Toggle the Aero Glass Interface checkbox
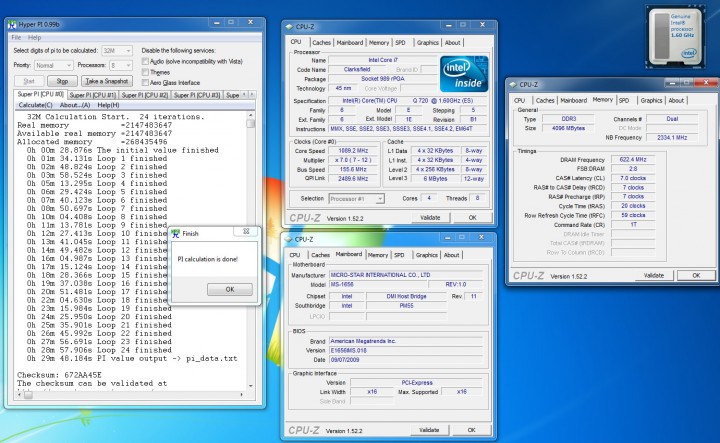 click(x=145, y=83)
